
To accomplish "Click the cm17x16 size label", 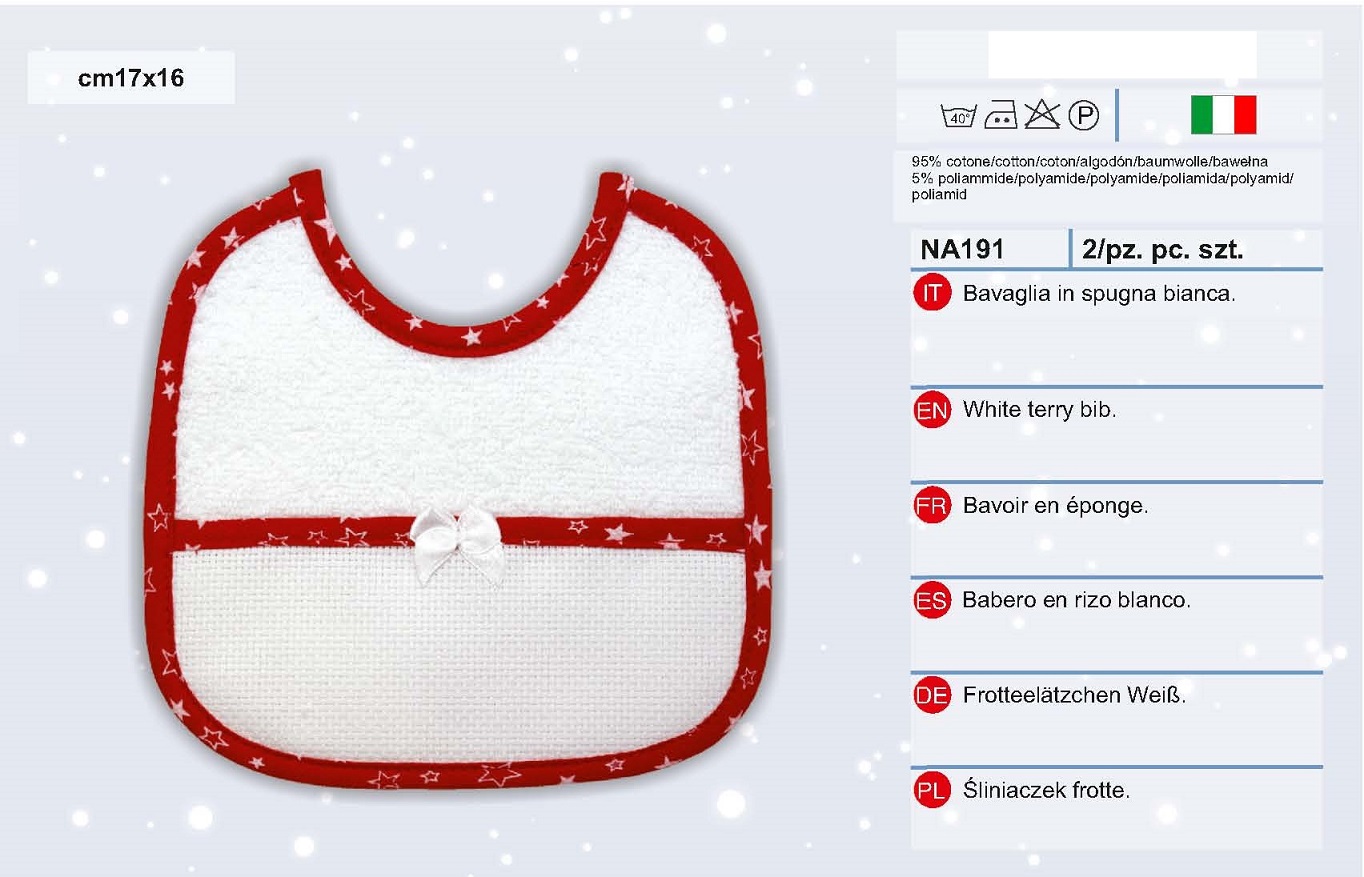I will (x=131, y=78).
